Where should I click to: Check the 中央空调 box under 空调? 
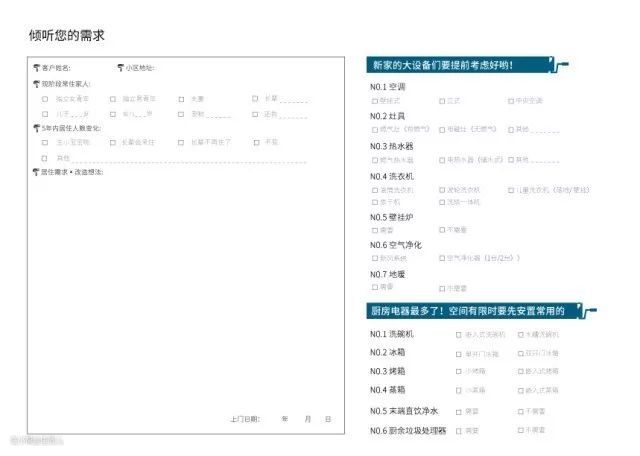point(510,101)
